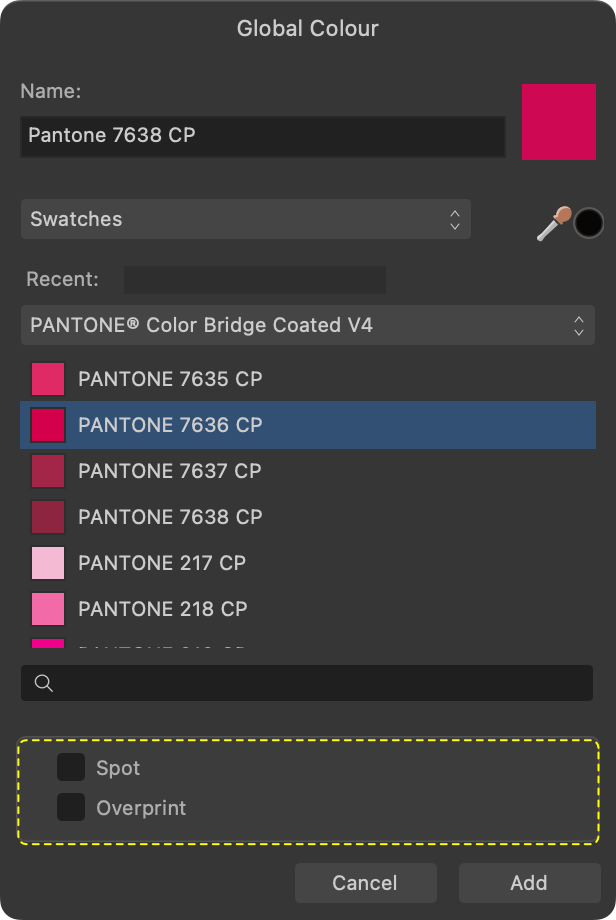
Task: Toggle the Overprint checkbox
Action: point(70,807)
